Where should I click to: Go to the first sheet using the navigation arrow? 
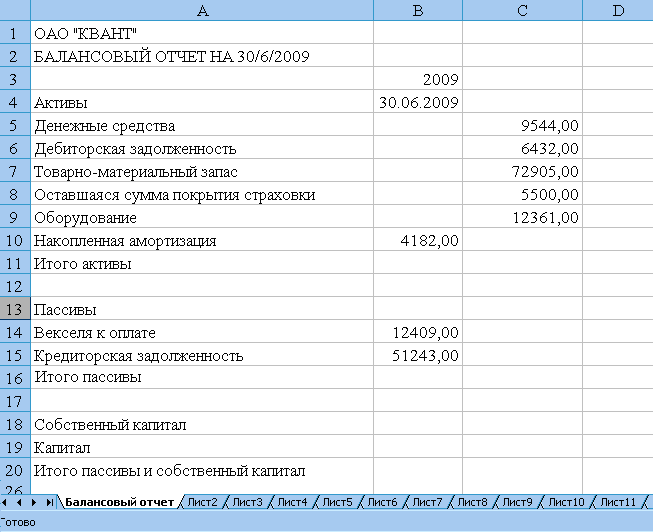[5, 502]
